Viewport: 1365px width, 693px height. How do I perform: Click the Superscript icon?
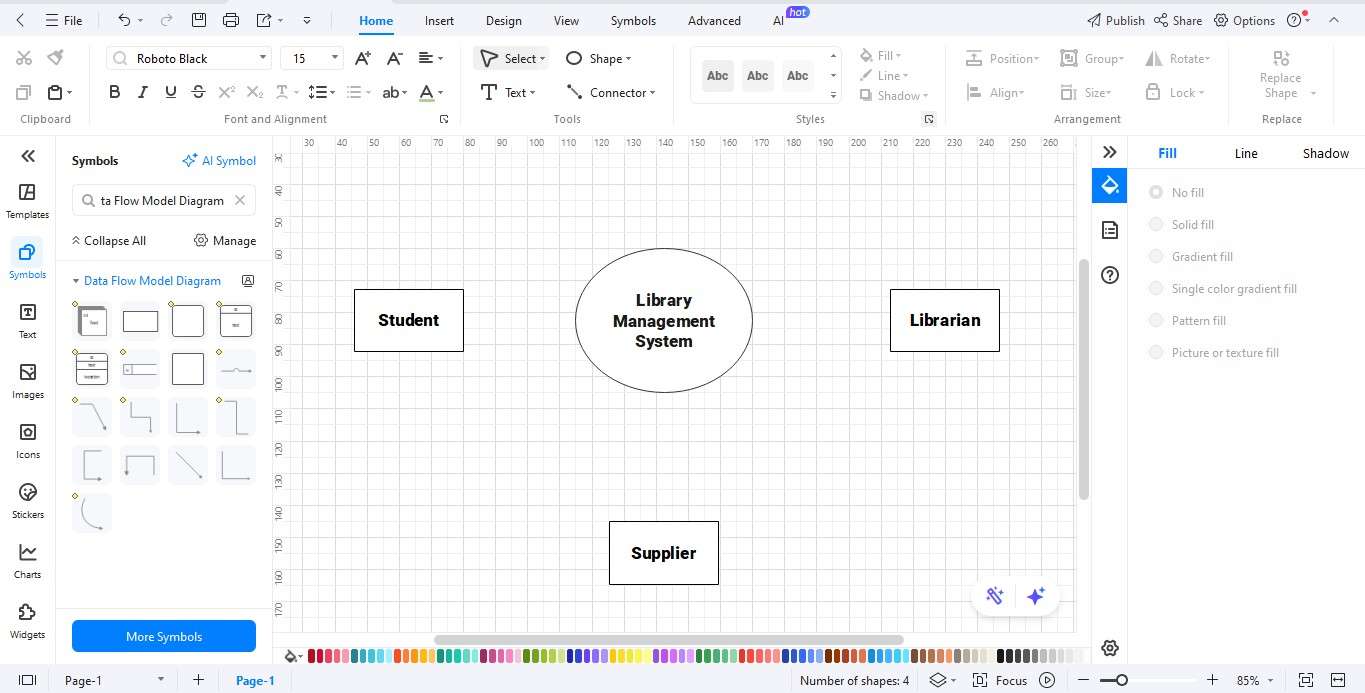point(227,92)
